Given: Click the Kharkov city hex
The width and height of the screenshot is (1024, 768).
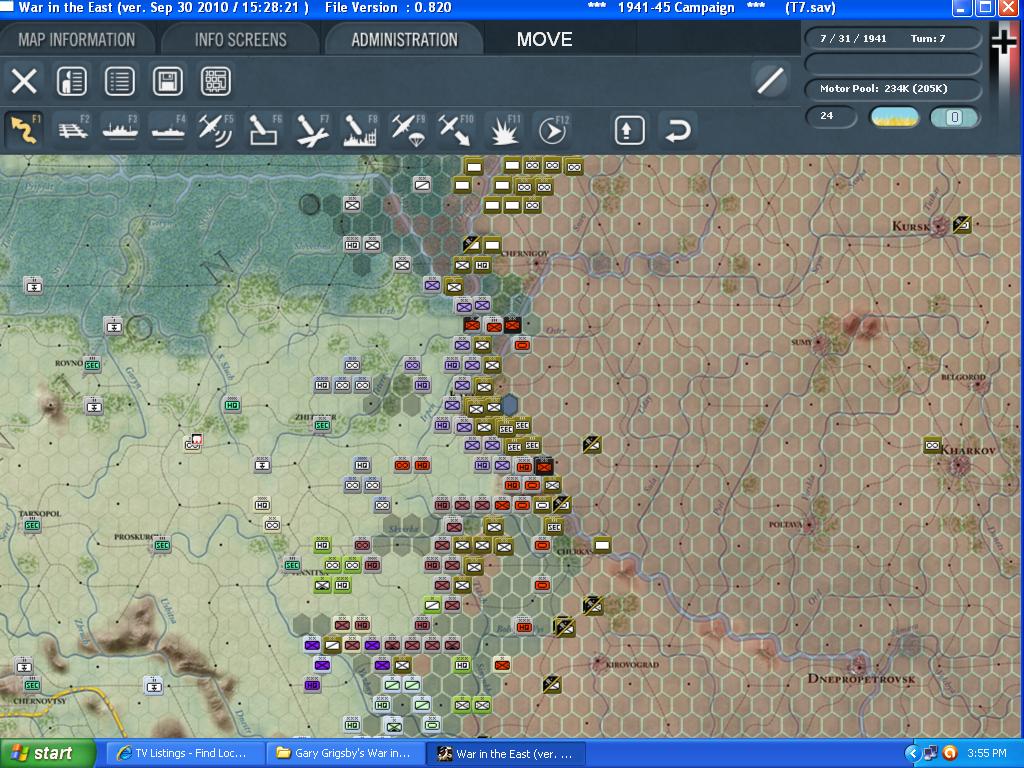Looking at the screenshot, I should point(960,466).
